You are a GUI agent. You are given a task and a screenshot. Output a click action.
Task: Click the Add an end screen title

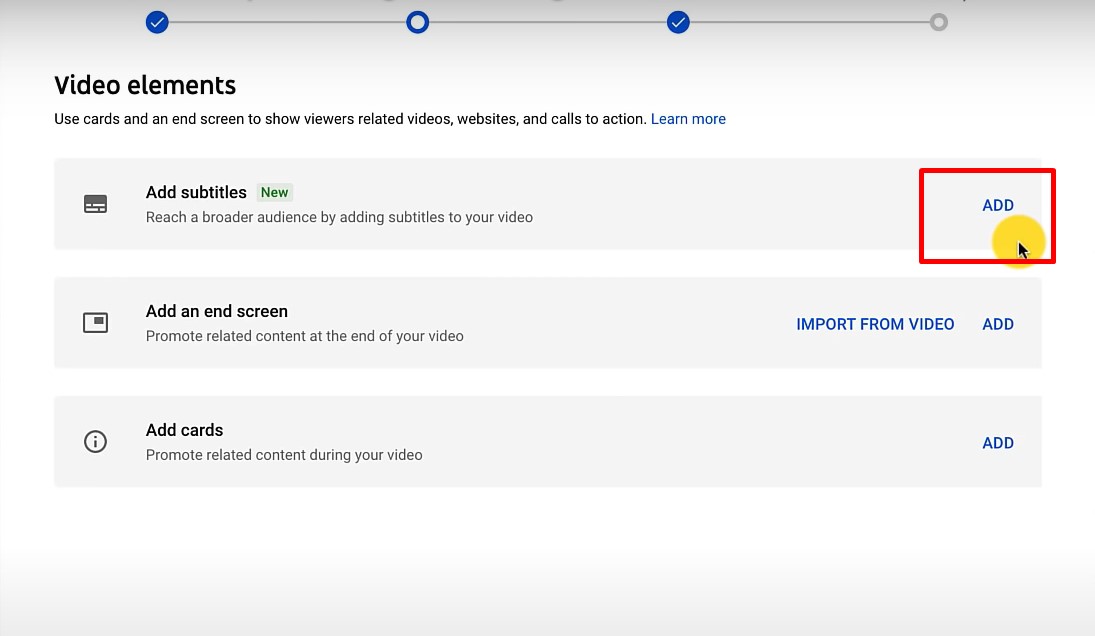216,311
